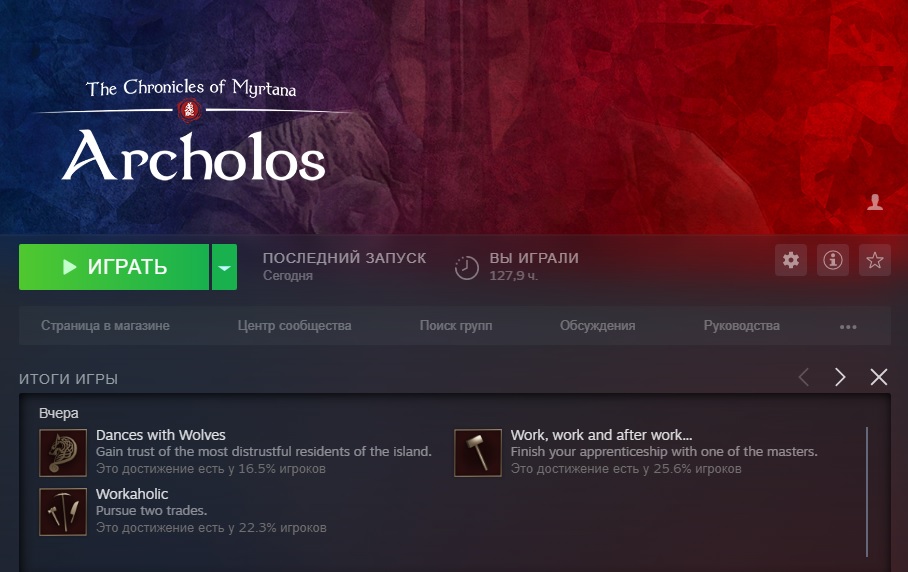This screenshot has height=572, width=908.
Task: Open Страница в магазине link
Action: [x=105, y=326]
